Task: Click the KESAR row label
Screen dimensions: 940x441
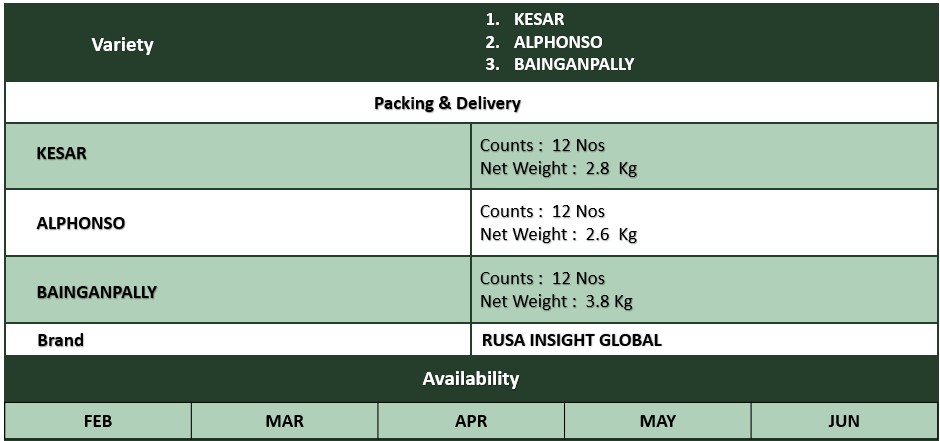Action: (61, 153)
